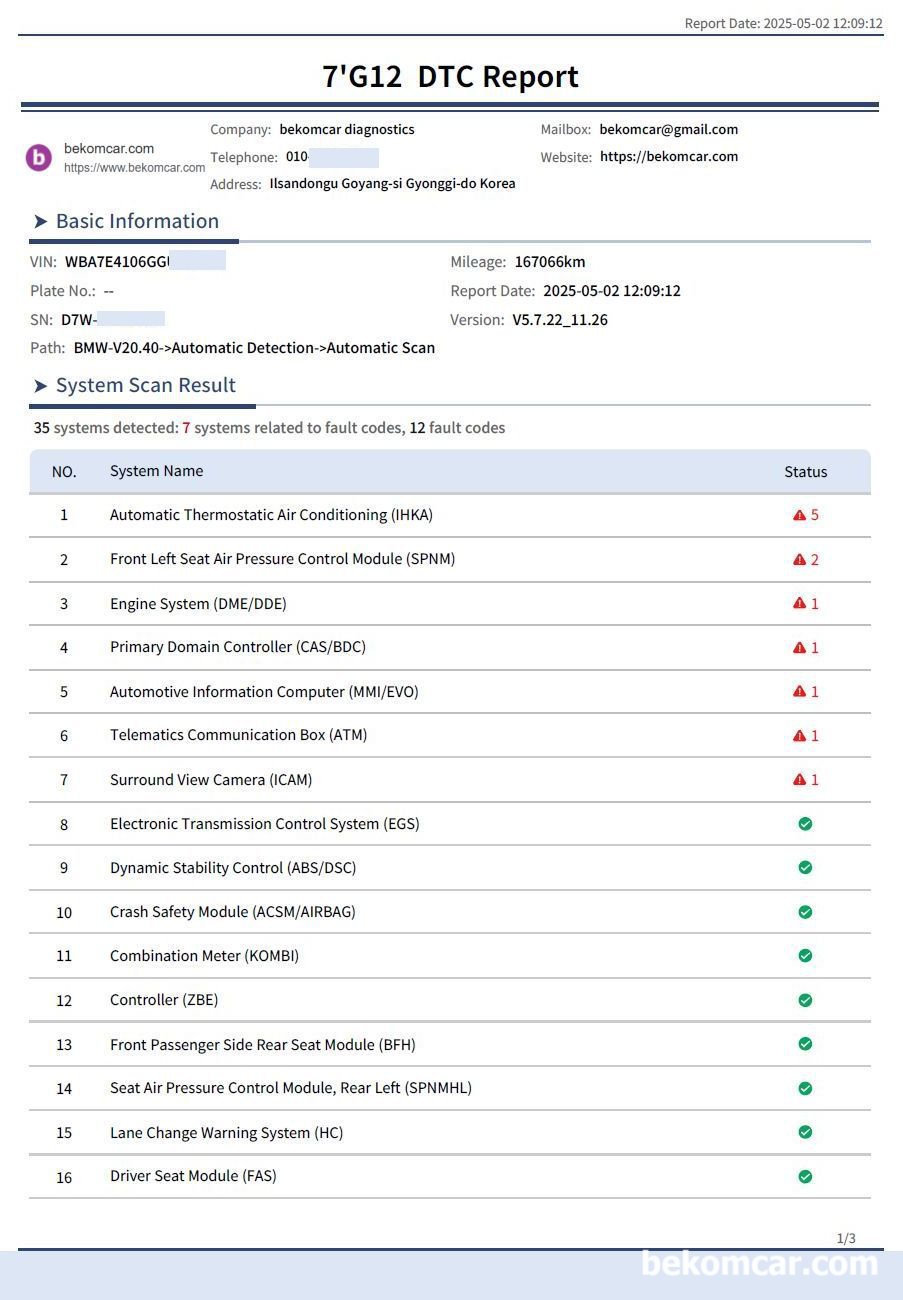Click the path "BMW-V20.40->Automatic Detection->Automatic Scan"
903x1300 pixels.
point(254,348)
